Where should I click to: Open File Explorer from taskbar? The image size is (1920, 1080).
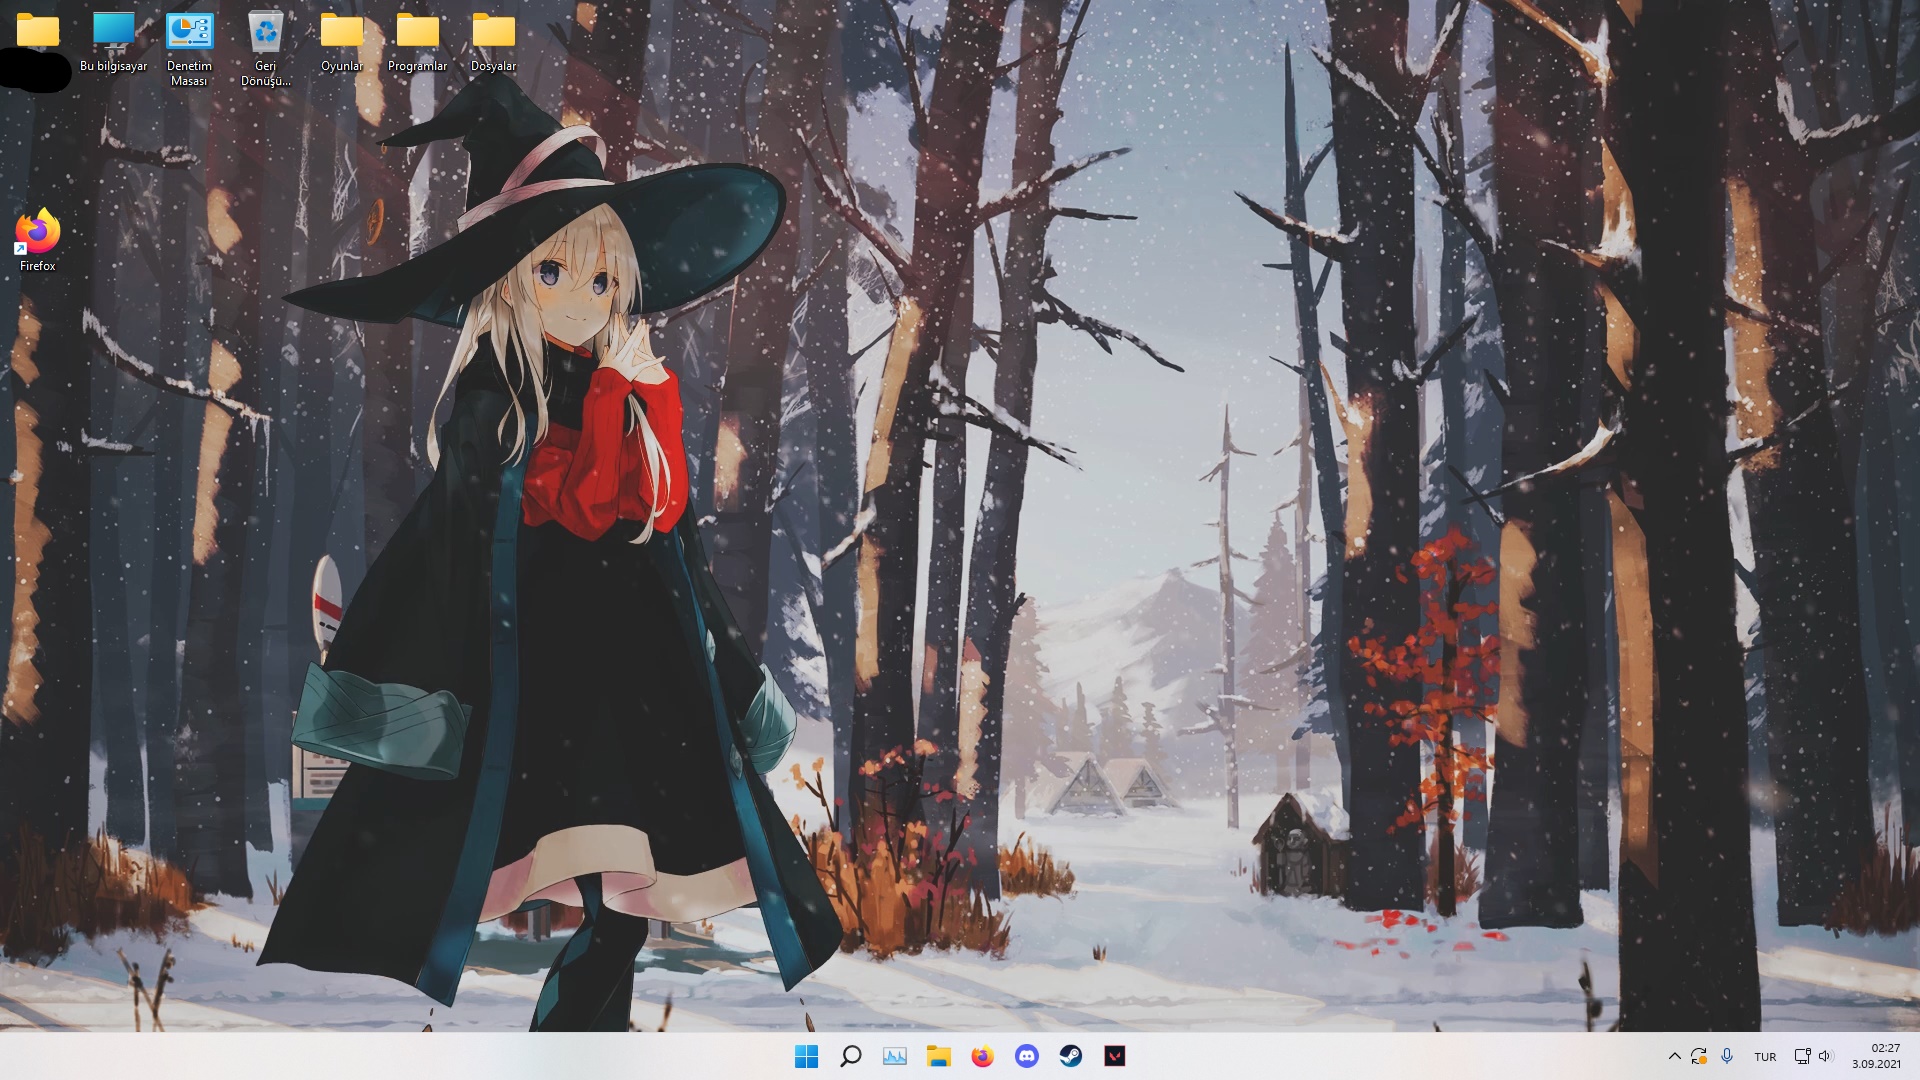click(938, 1056)
